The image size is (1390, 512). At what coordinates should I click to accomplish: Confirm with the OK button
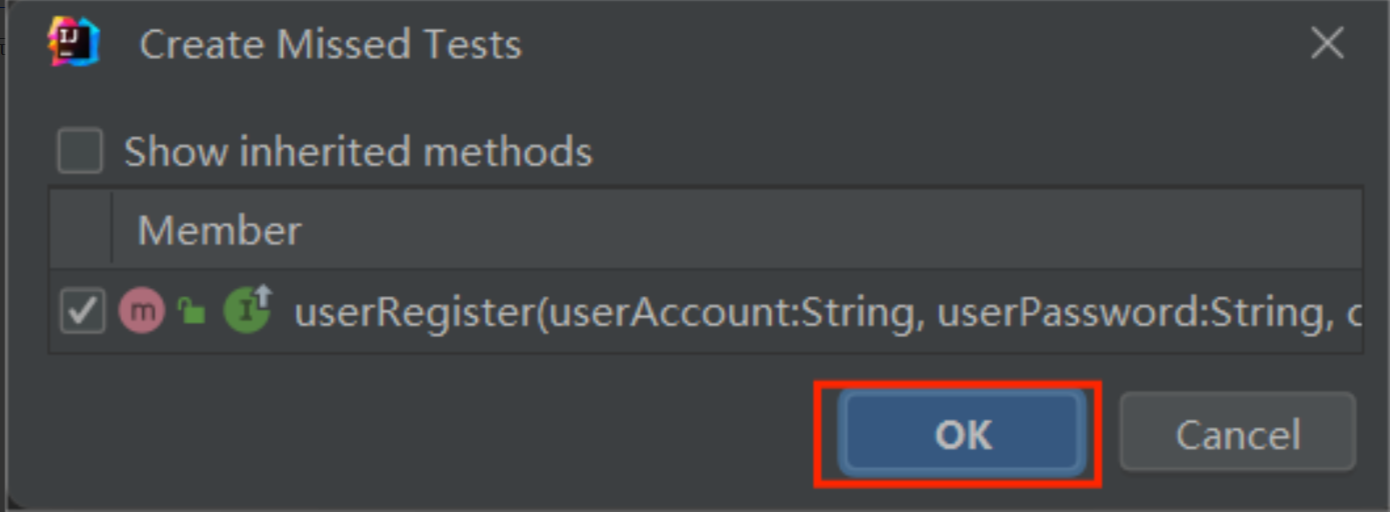[x=962, y=434]
